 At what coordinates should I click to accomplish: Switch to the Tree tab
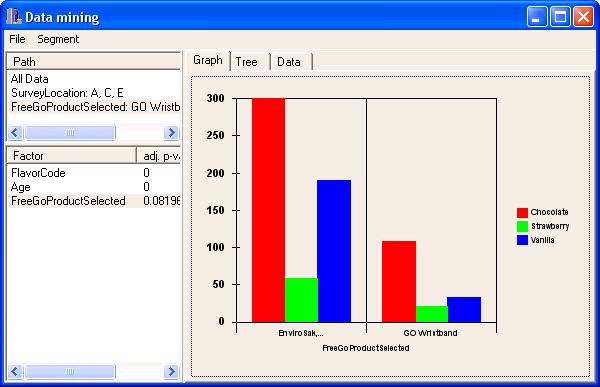pyautogui.click(x=246, y=62)
